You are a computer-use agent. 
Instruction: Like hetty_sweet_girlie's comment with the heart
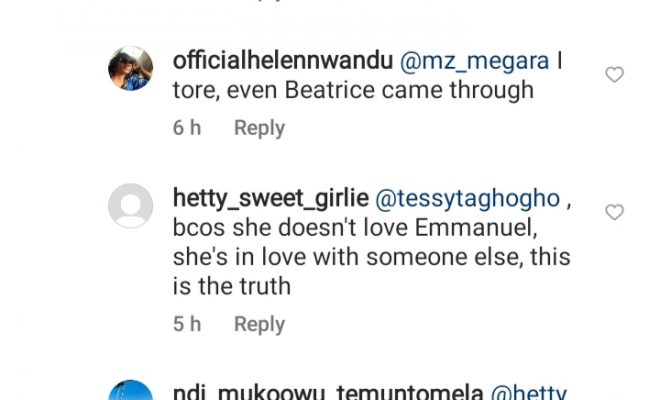[614, 212]
